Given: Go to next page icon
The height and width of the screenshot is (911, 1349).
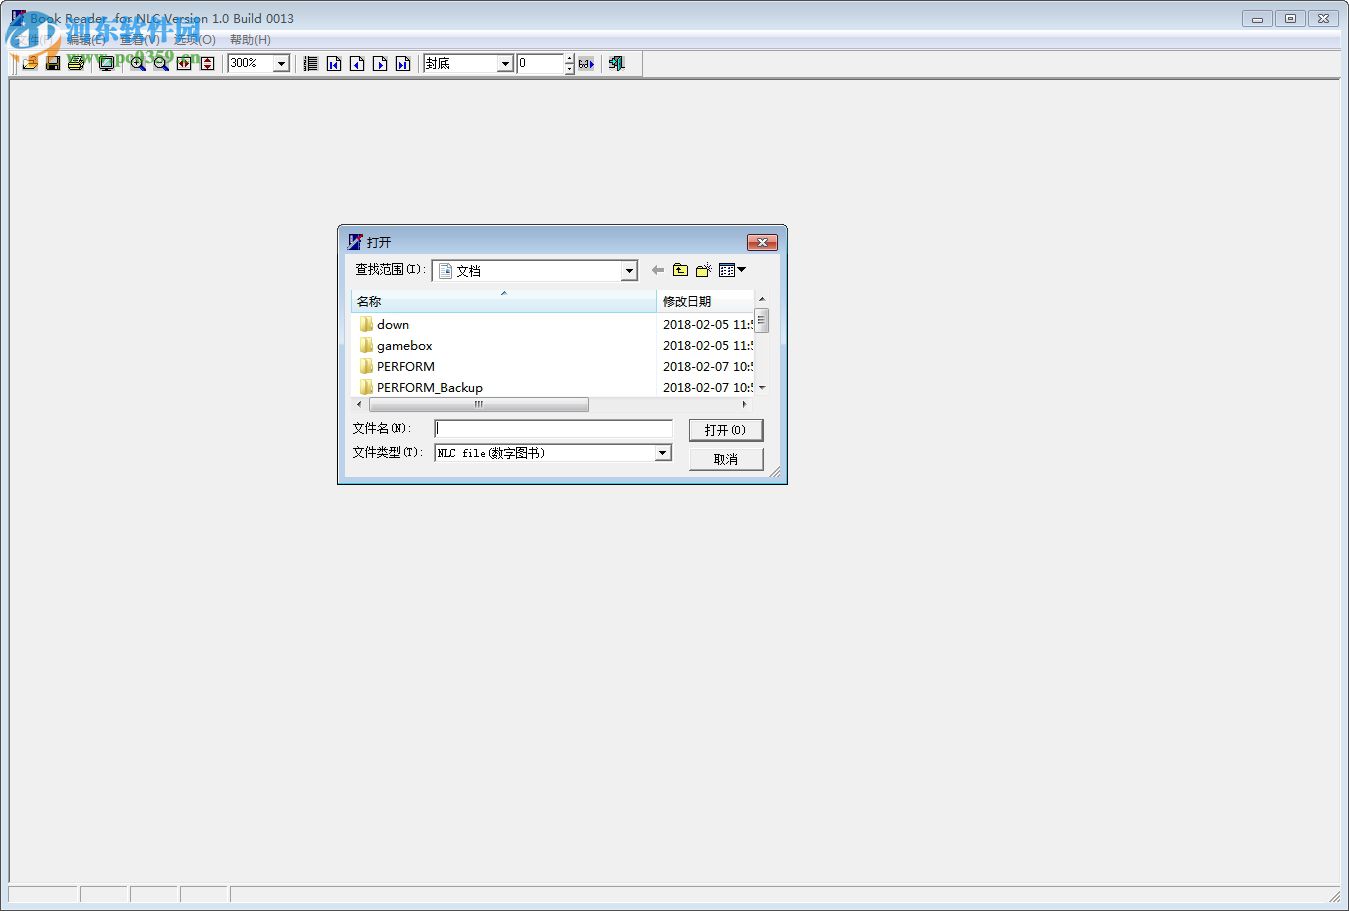Looking at the screenshot, I should [380, 63].
